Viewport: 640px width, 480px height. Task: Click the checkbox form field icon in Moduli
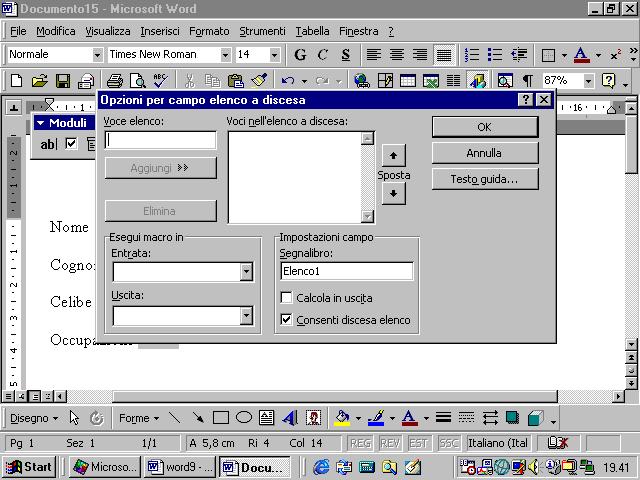[71, 144]
